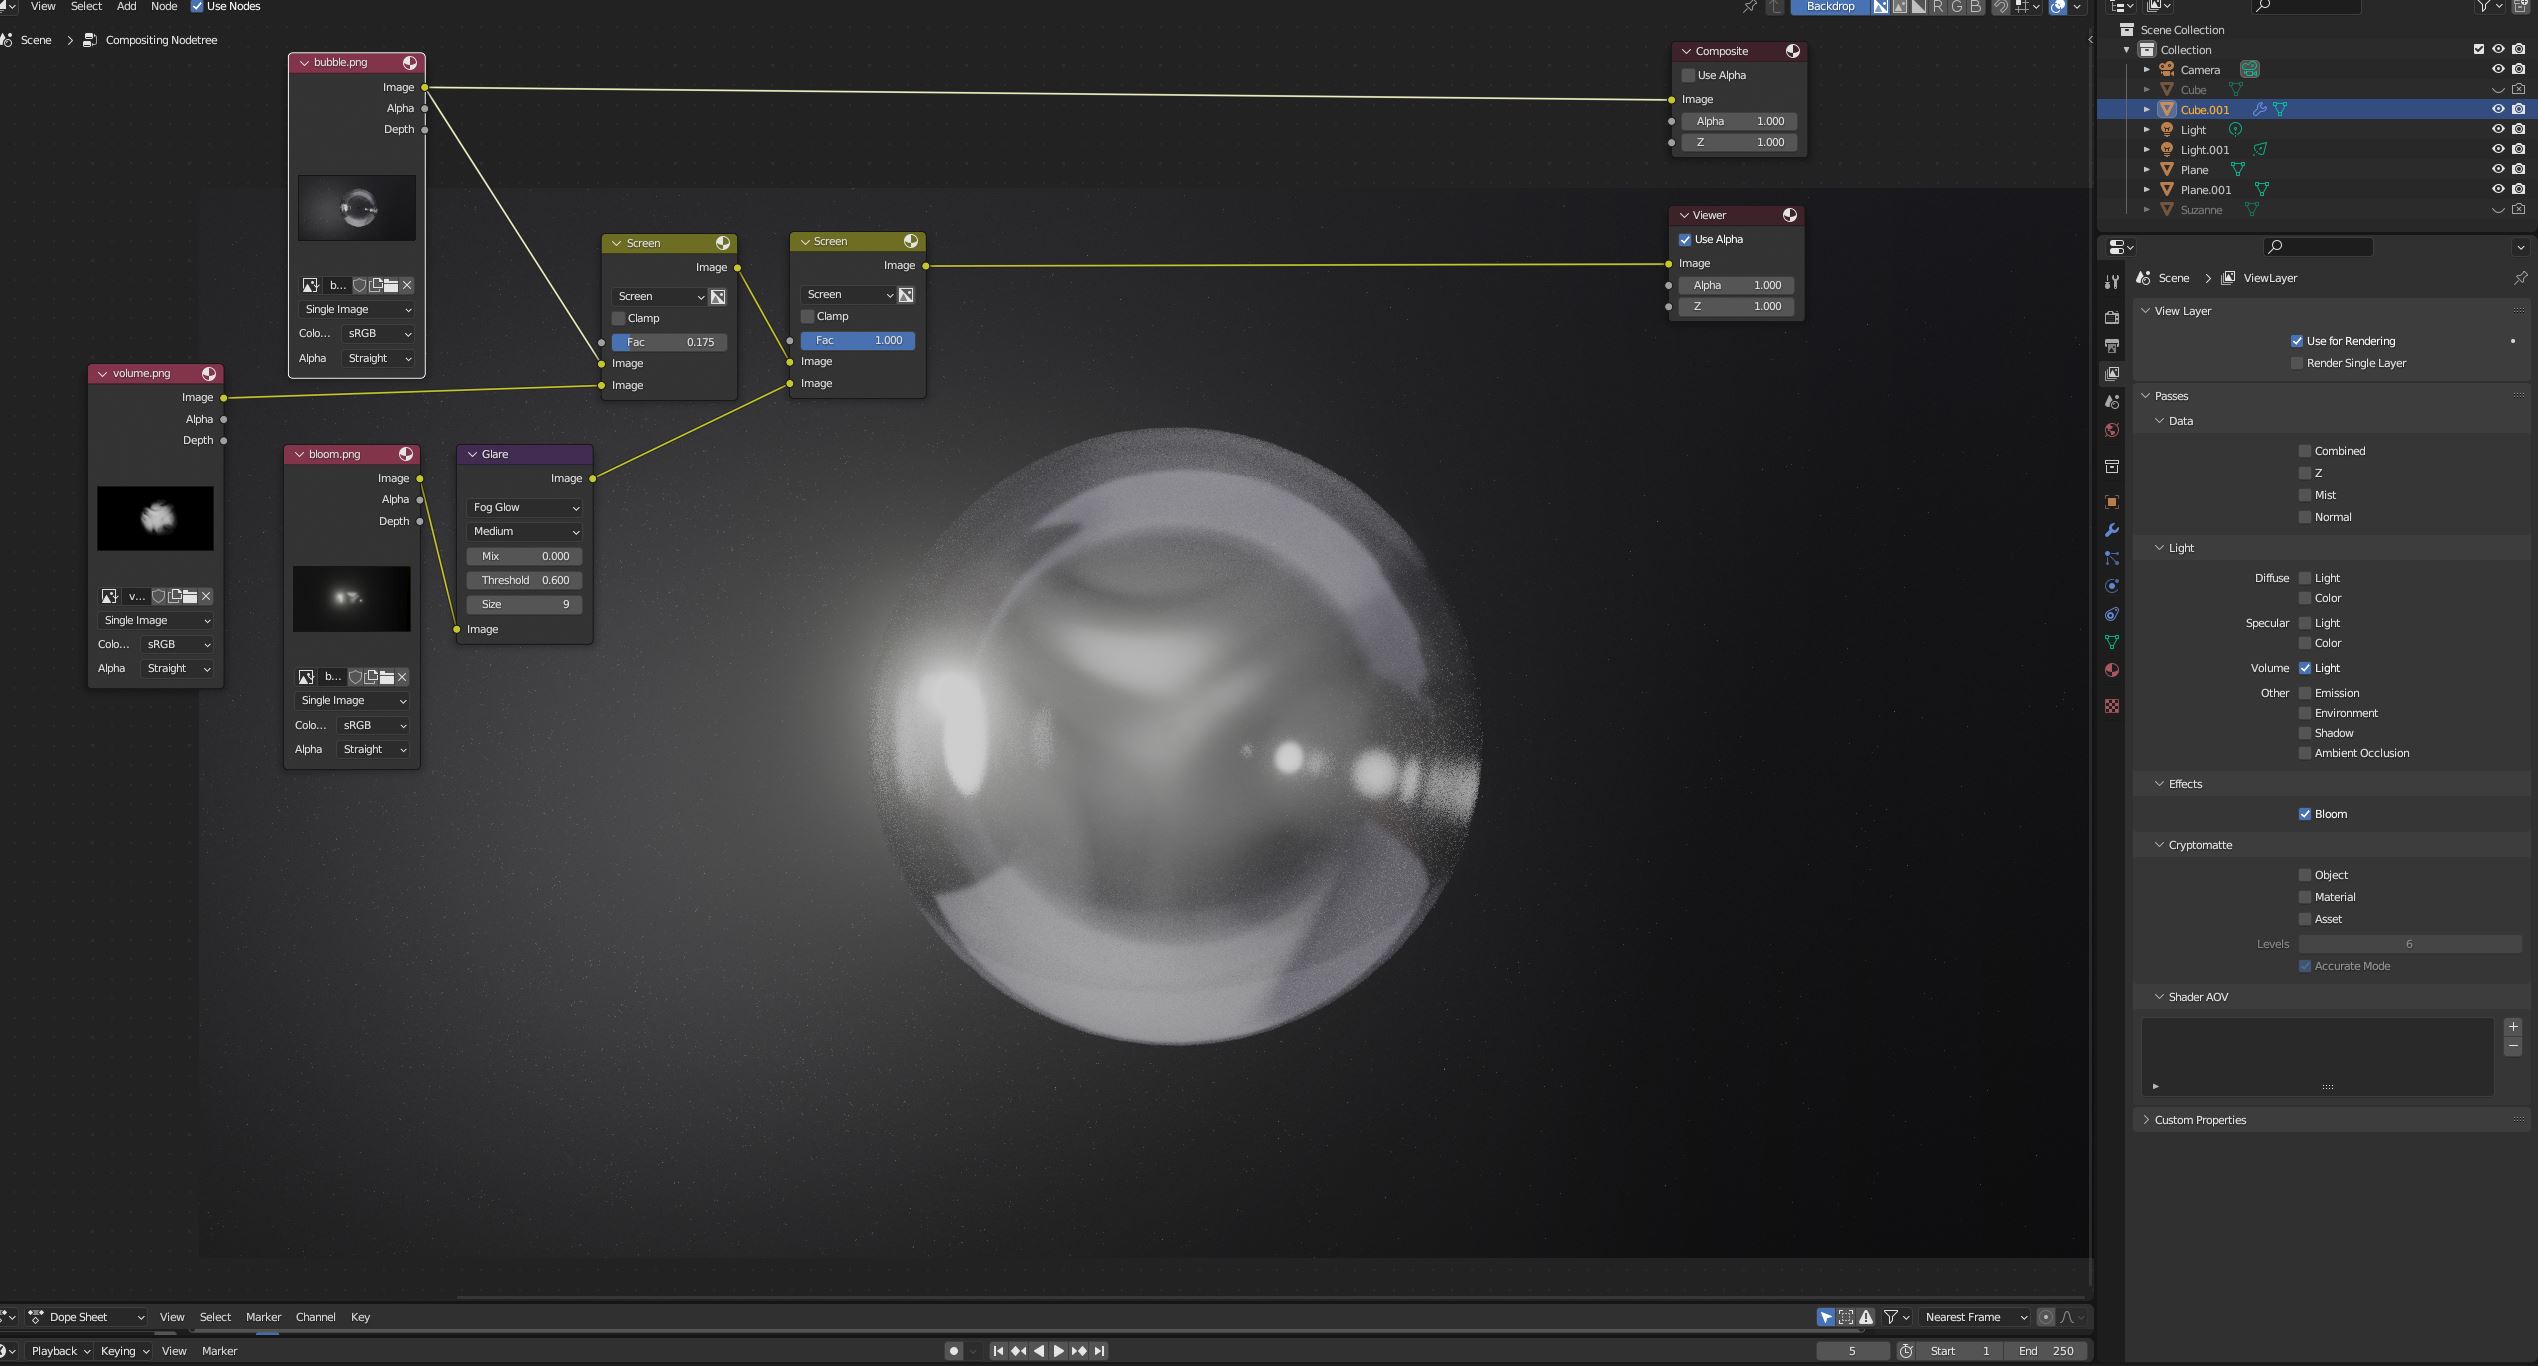
Task: Open the Keying menu in timeline
Action: 124,1351
